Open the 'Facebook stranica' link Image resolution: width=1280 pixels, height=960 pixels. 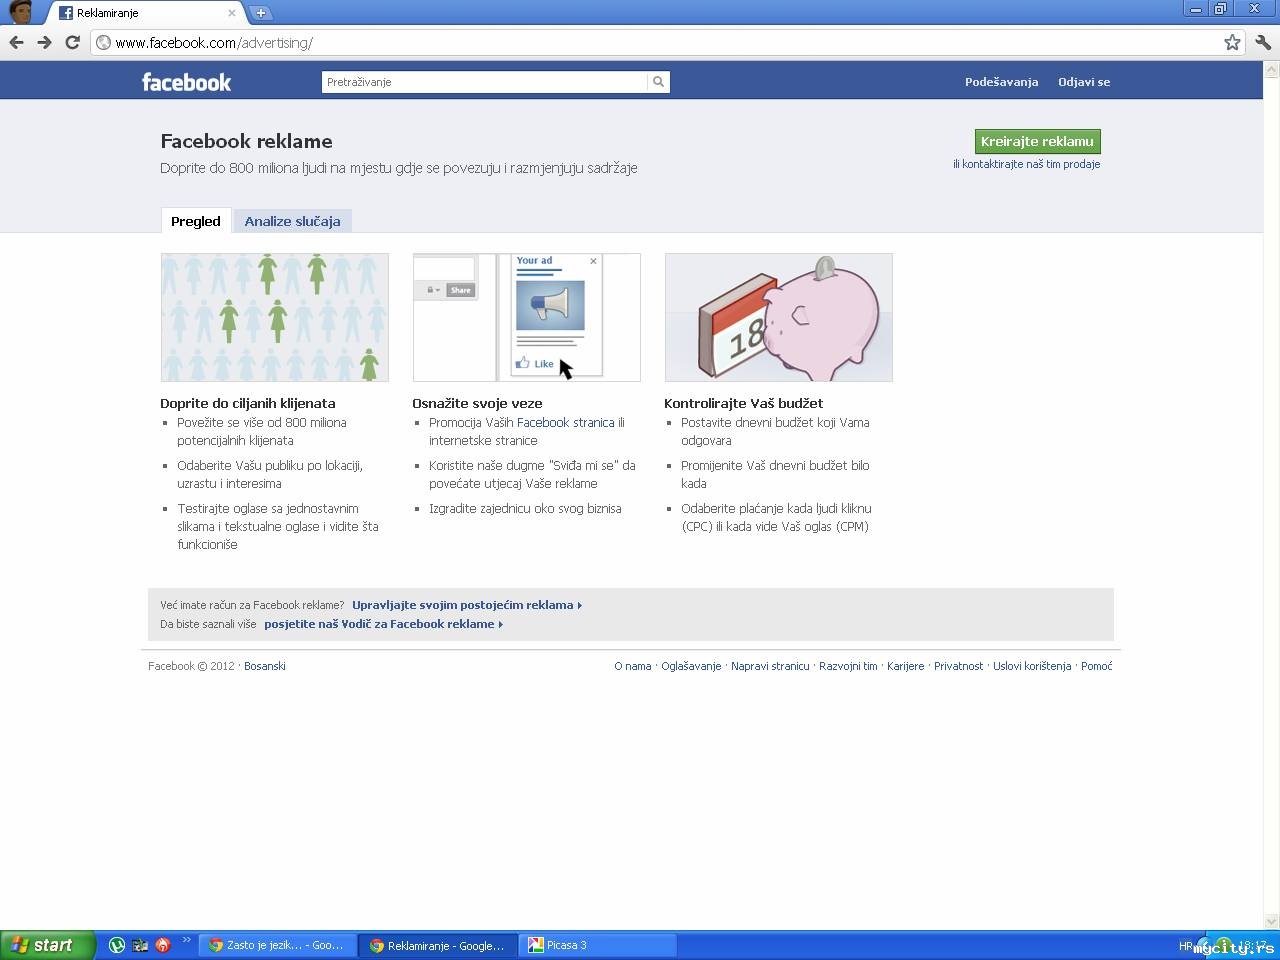tap(566, 423)
